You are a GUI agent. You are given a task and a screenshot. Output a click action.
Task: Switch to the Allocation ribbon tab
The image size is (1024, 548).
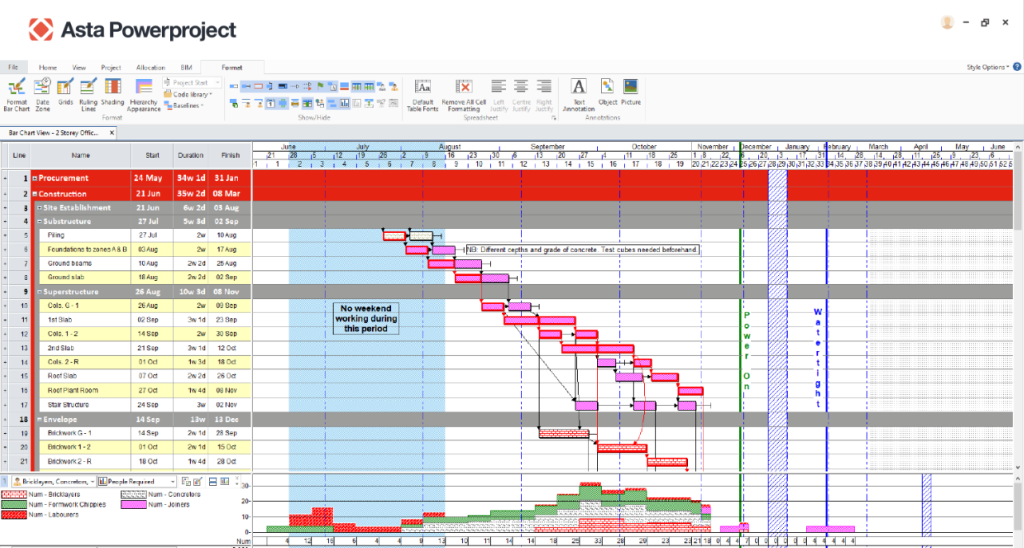[x=151, y=67]
